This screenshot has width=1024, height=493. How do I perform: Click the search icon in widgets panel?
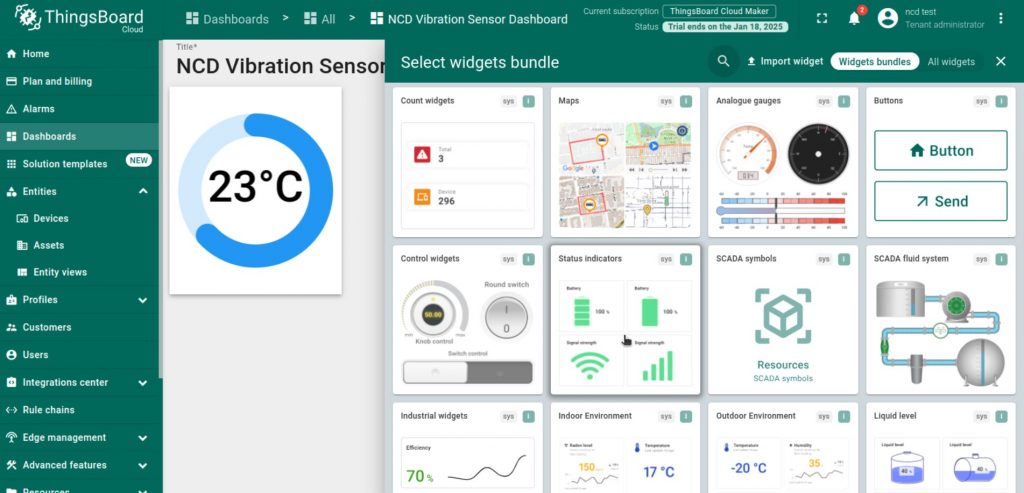click(x=722, y=61)
